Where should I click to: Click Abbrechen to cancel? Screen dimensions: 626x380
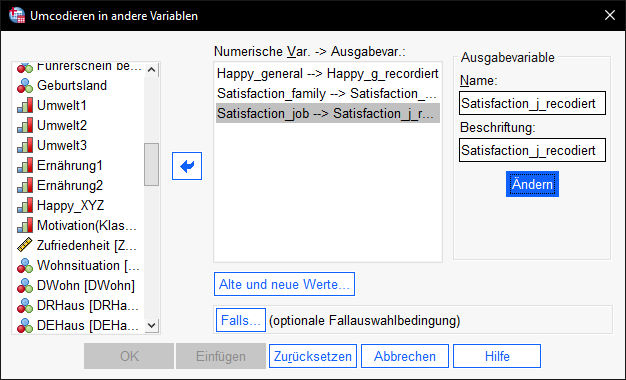coord(405,356)
